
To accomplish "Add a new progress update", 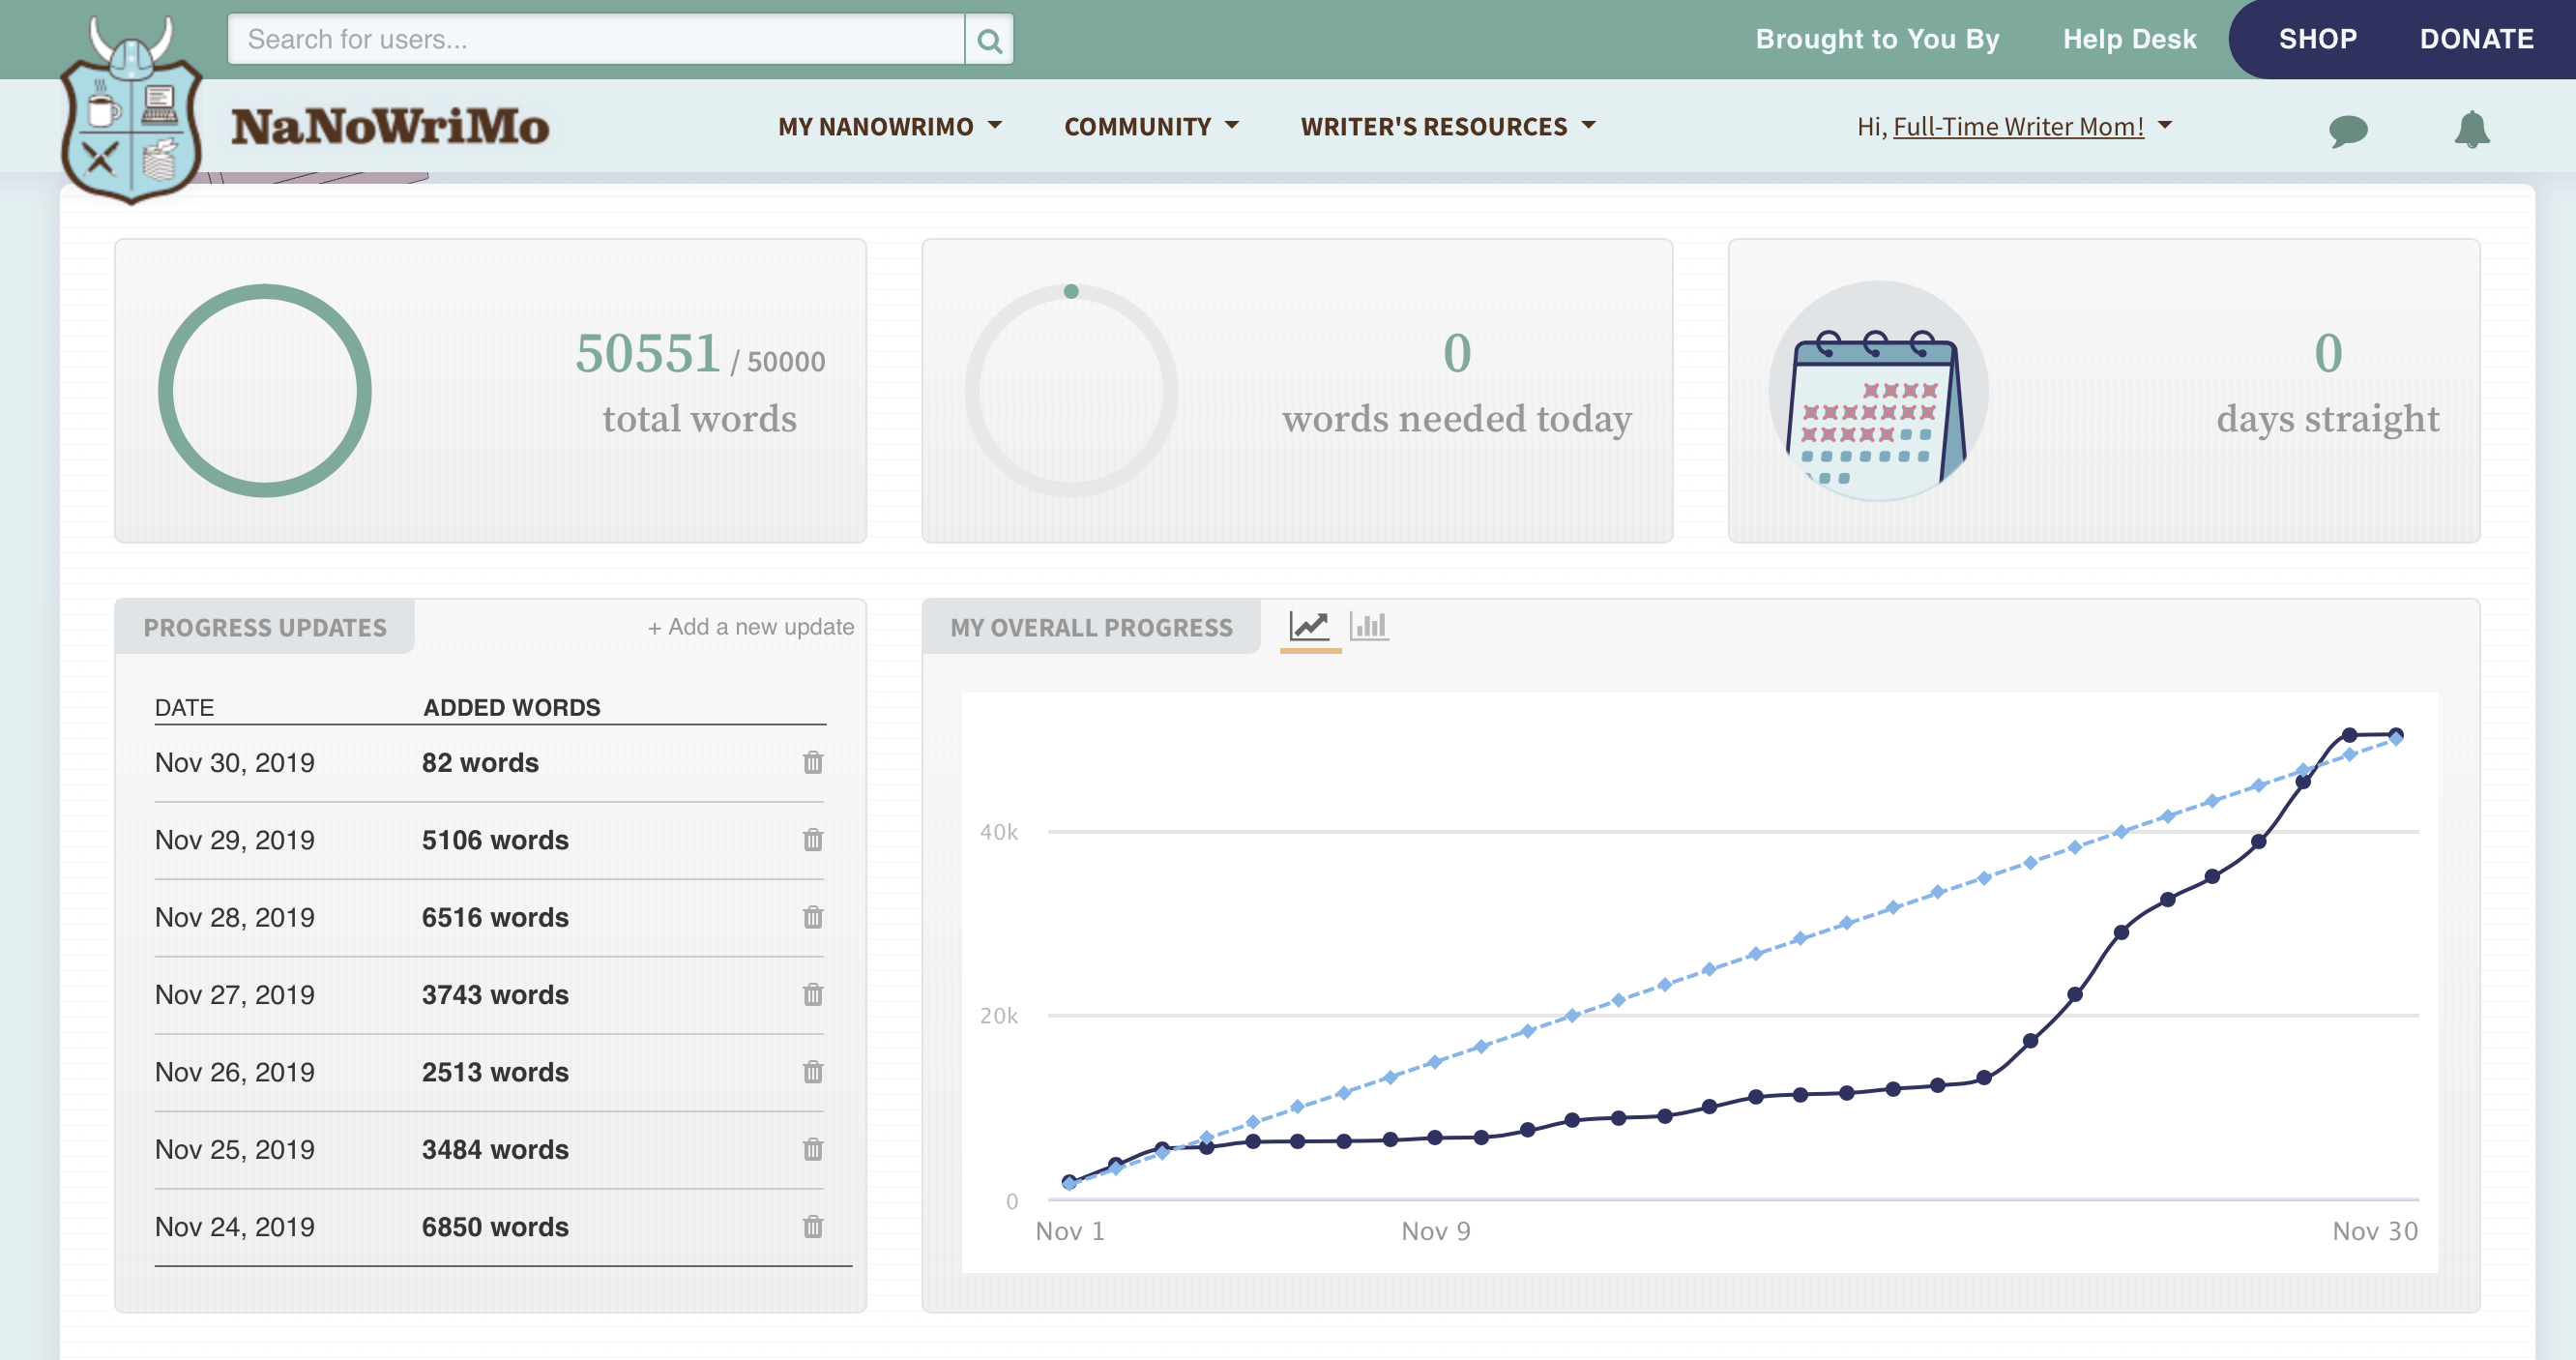I will [x=750, y=627].
